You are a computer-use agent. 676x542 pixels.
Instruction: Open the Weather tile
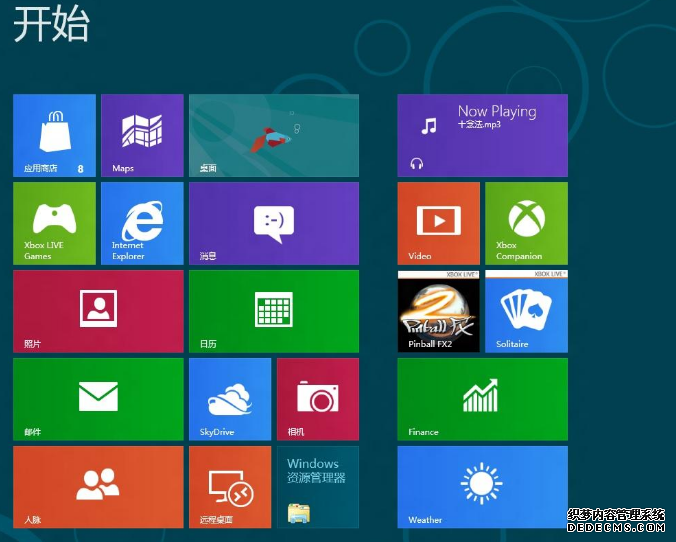(482, 487)
